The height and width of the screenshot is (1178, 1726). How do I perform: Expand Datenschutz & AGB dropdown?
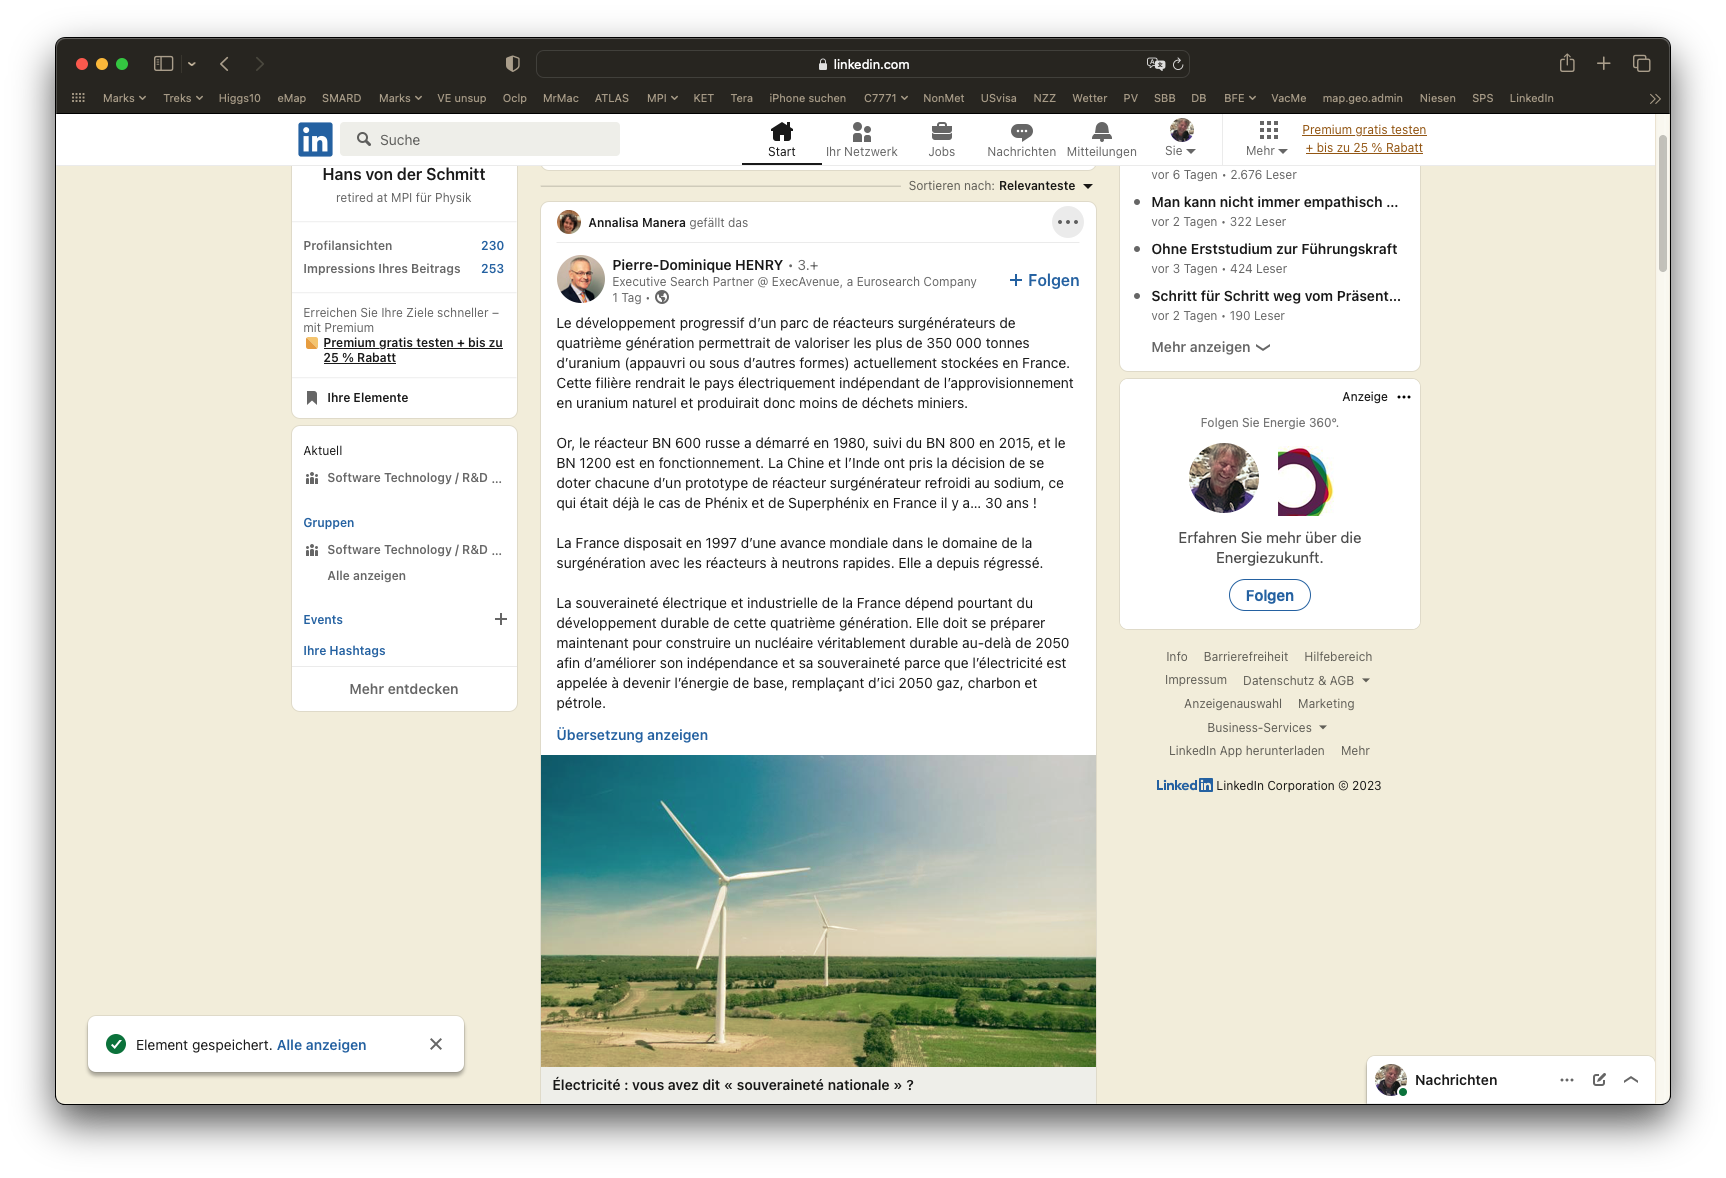point(1306,681)
